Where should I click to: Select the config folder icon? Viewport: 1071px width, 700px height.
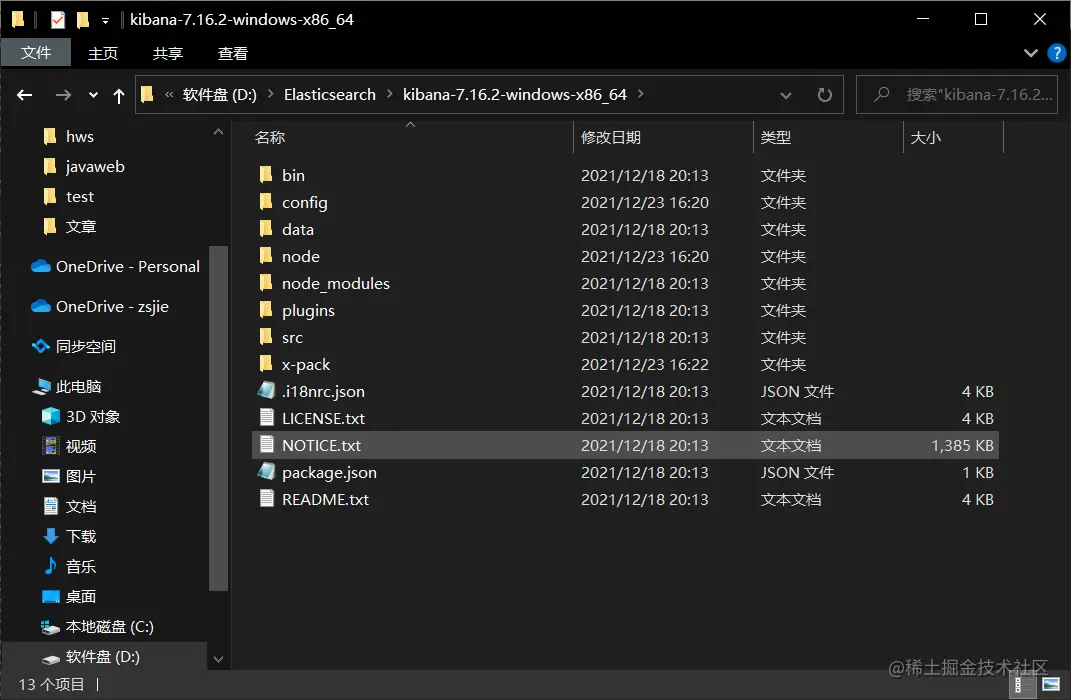[266, 202]
